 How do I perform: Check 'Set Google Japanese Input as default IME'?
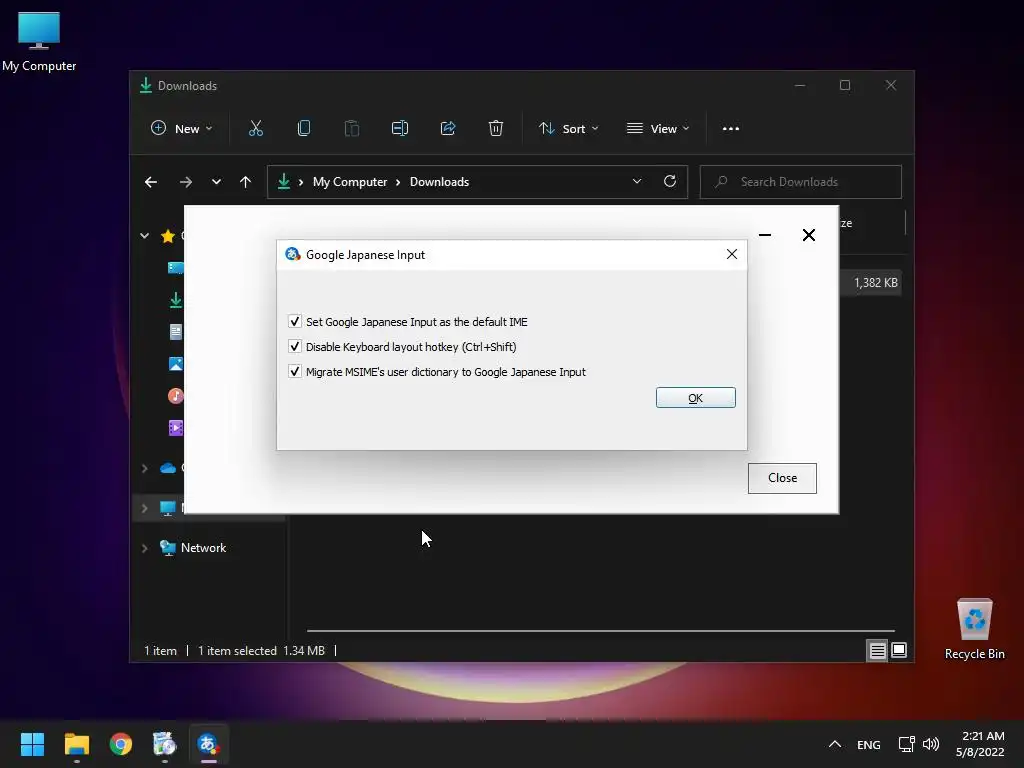tap(295, 321)
